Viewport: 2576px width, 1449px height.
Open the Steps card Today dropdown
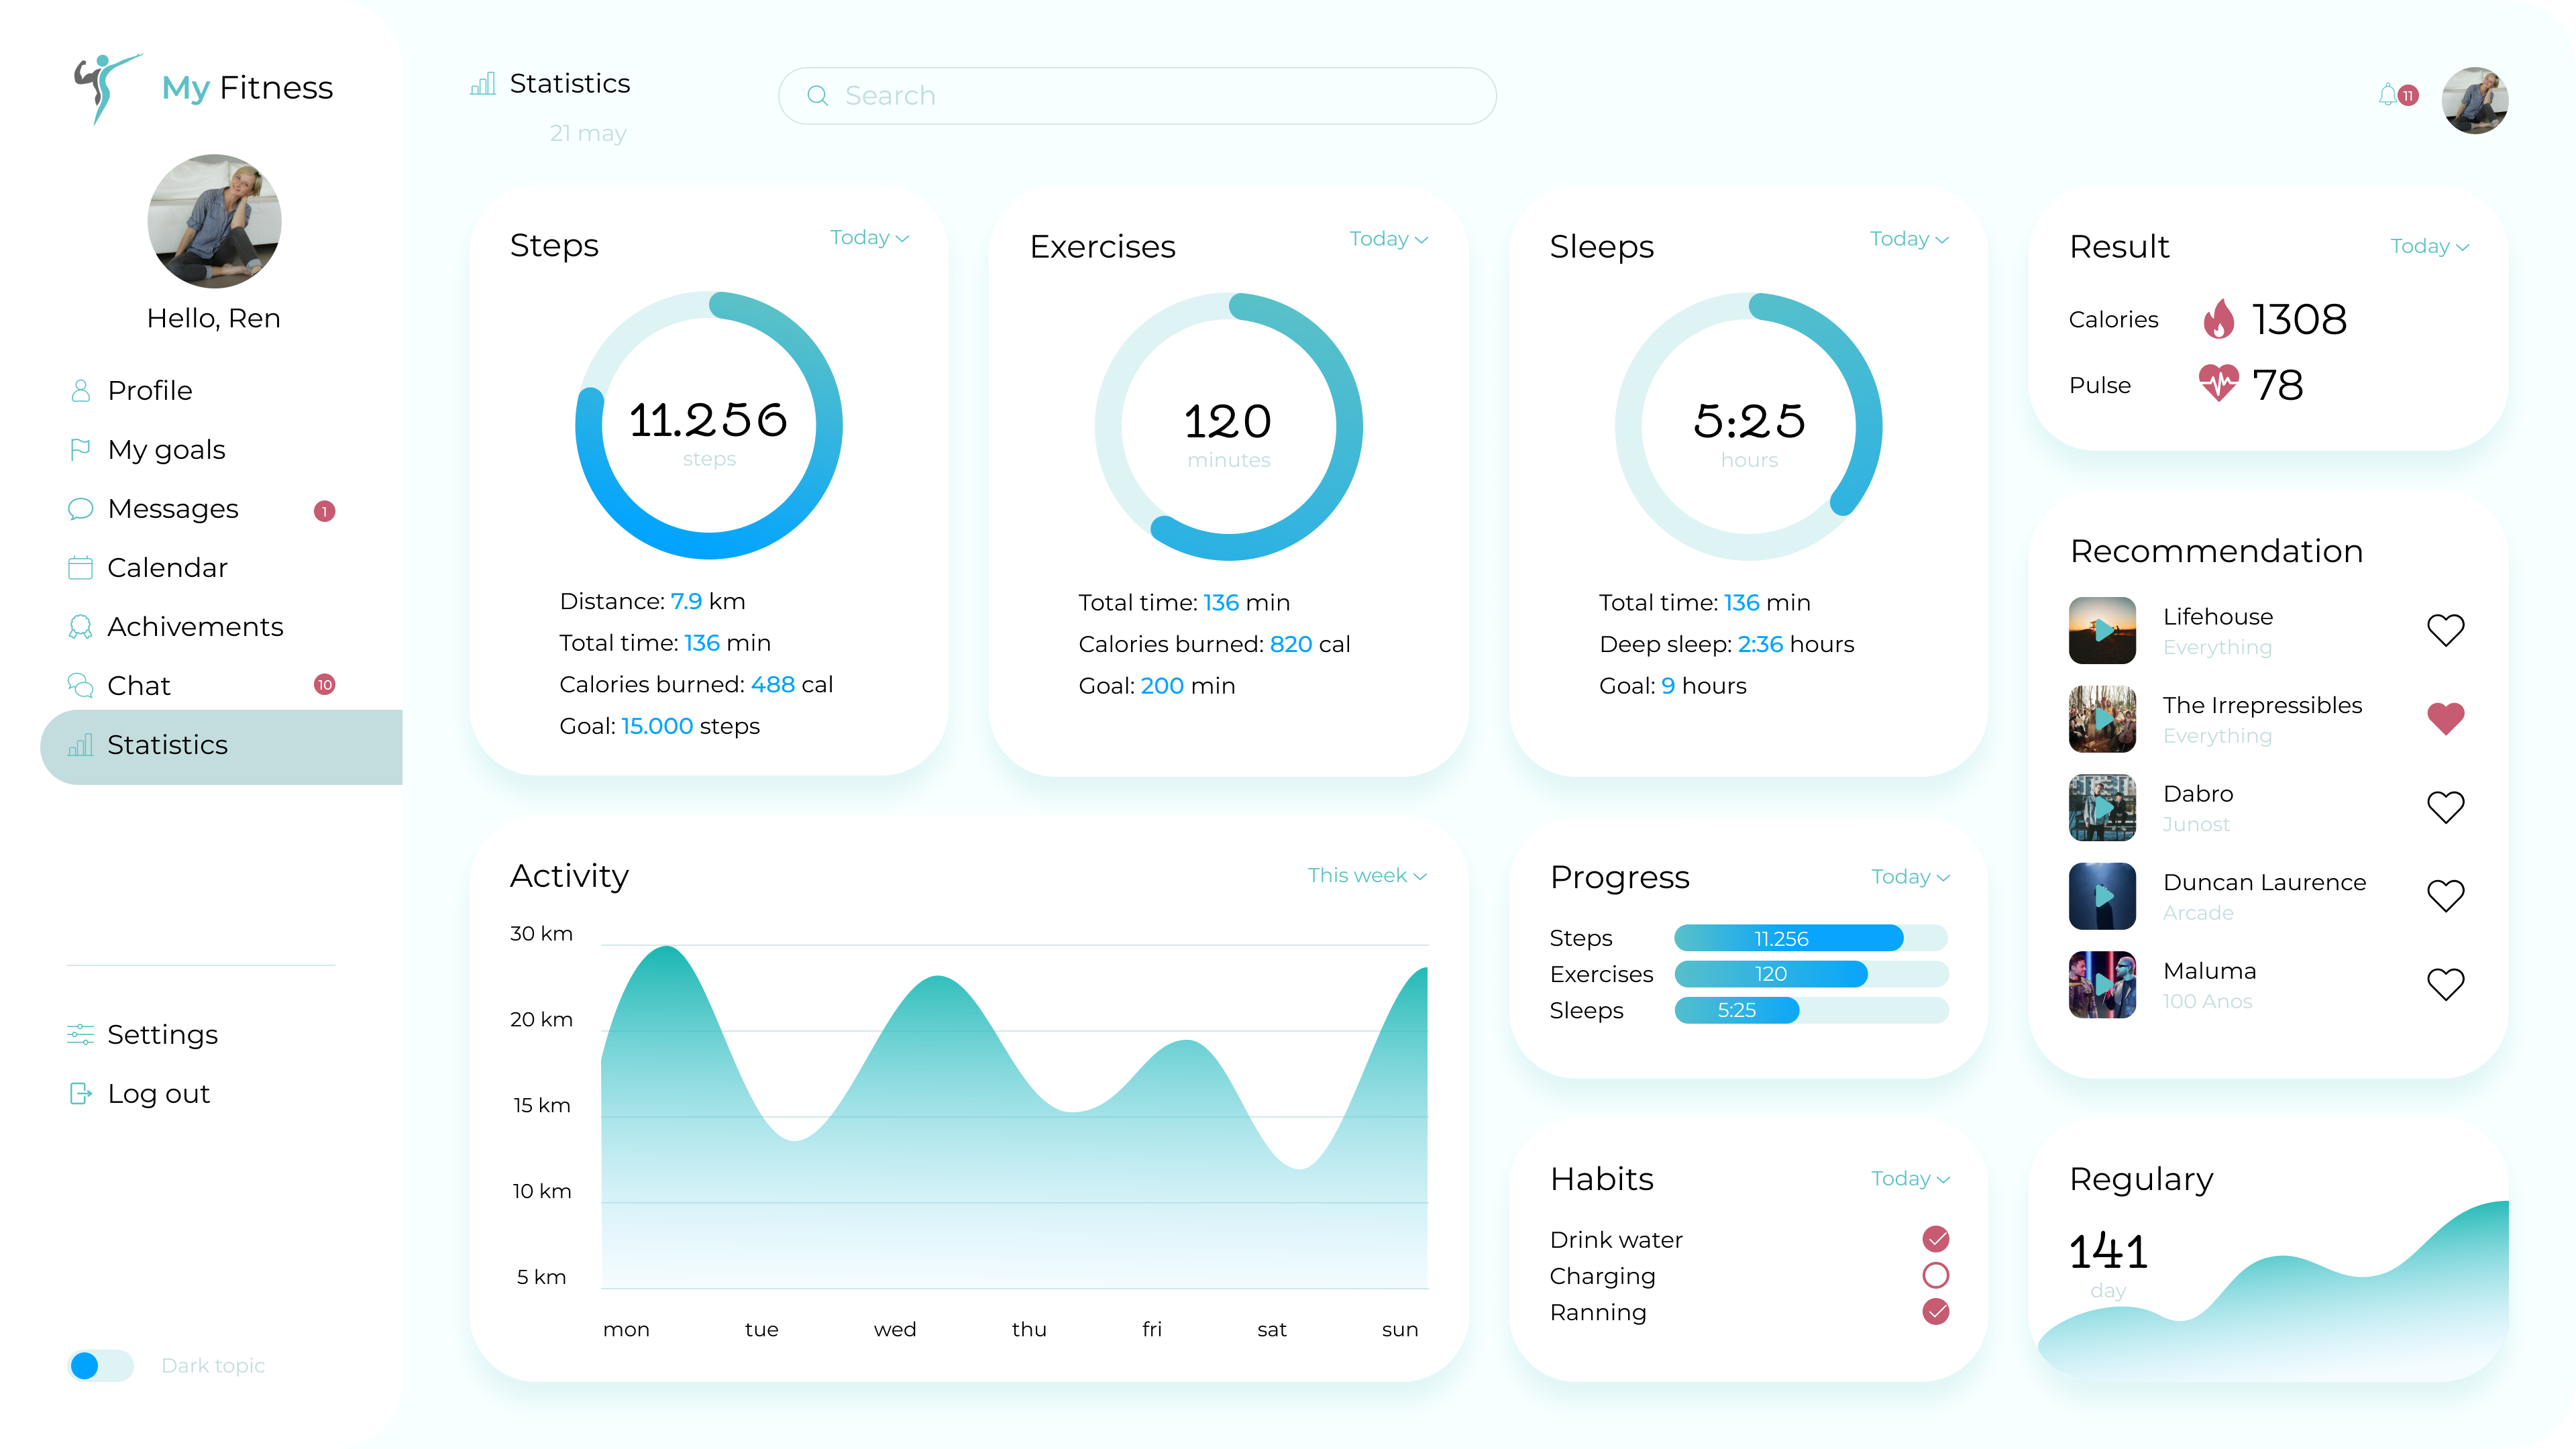pos(868,238)
